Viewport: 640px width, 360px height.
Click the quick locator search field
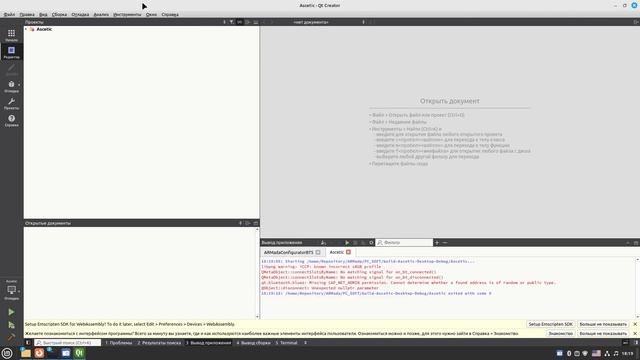tap(67, 343)
